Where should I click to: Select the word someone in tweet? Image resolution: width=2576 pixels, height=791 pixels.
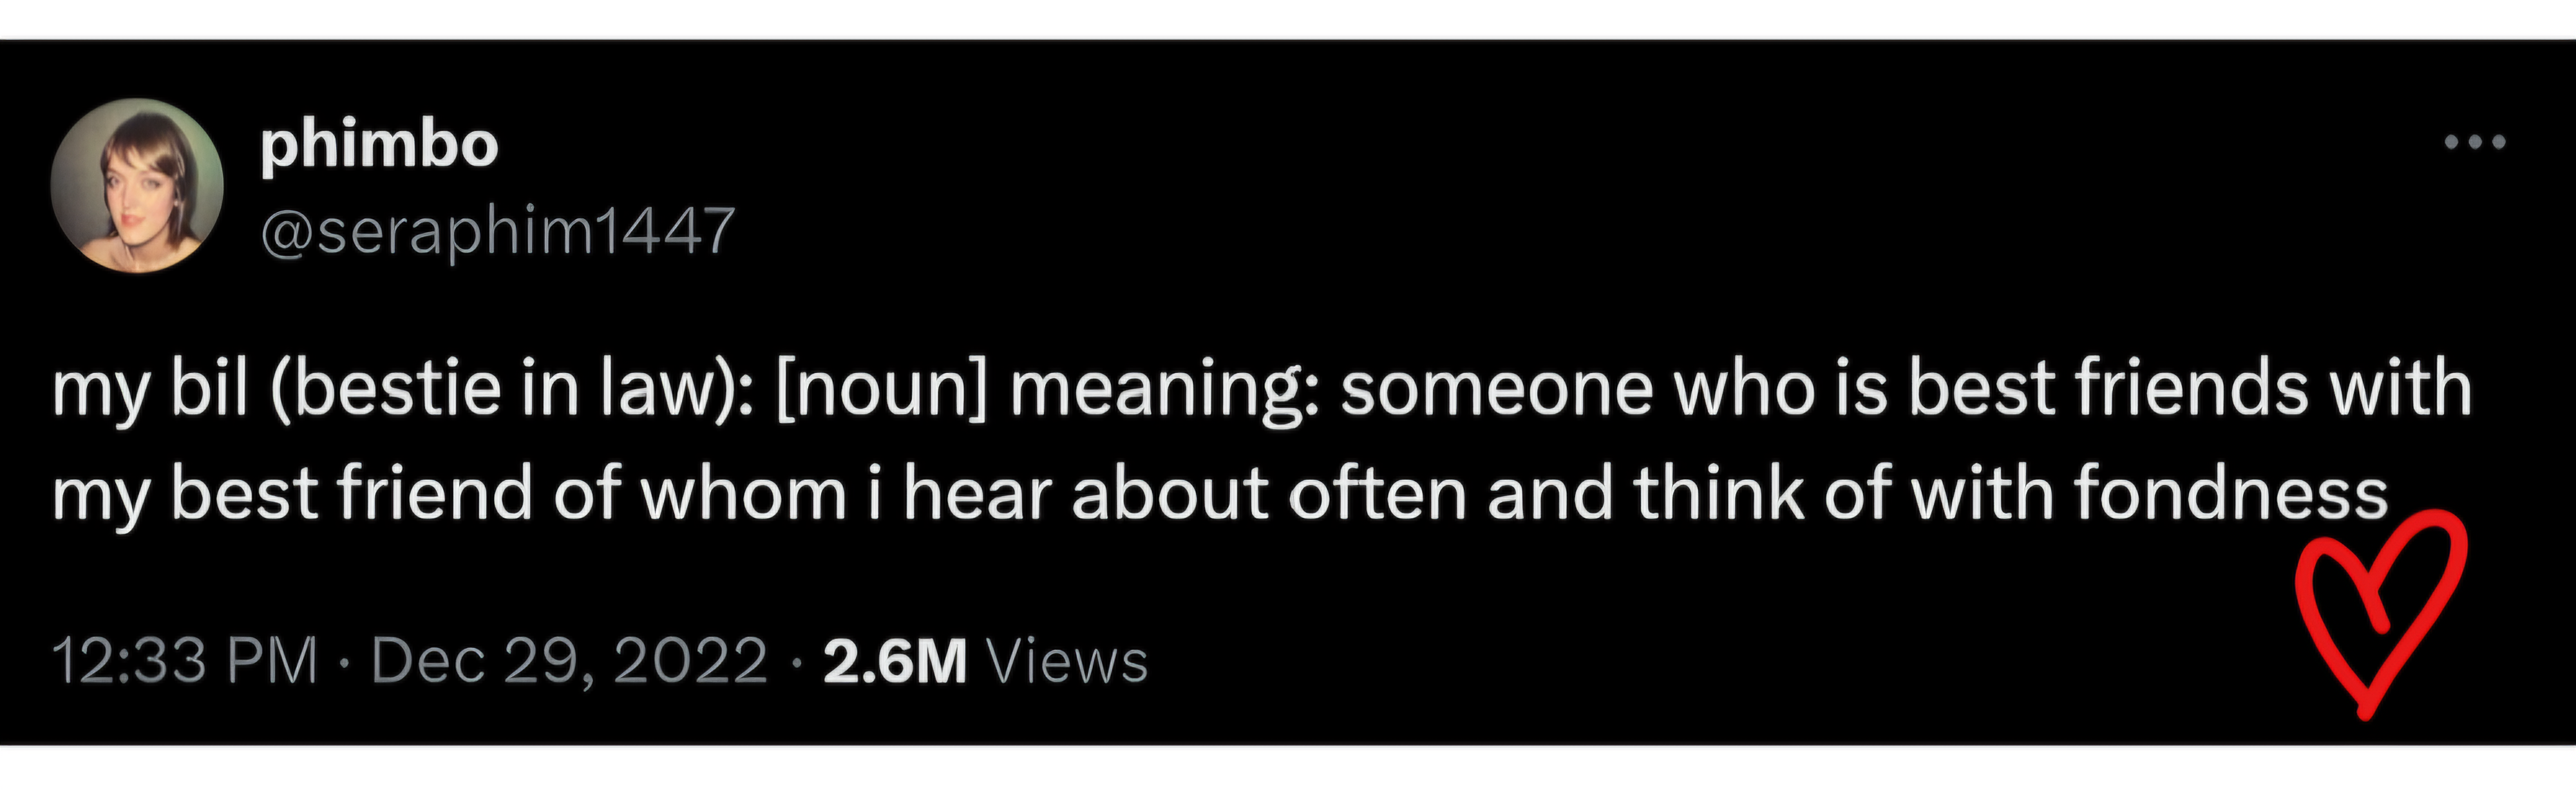(x=1497, y=388)
